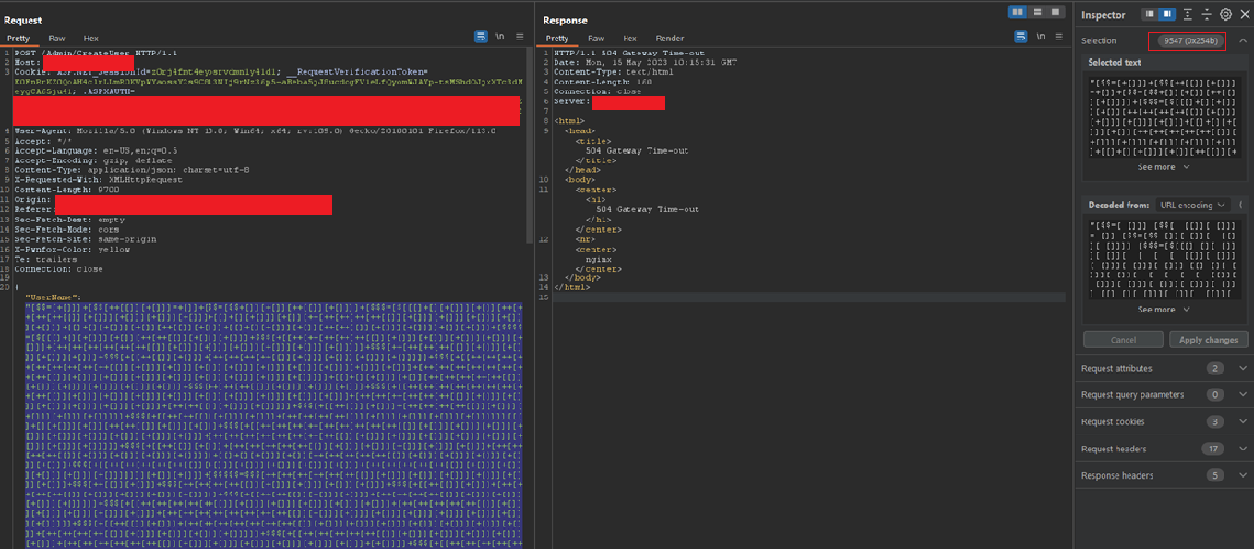Click the Response headers count badge 5

[x=1215, y=476]
